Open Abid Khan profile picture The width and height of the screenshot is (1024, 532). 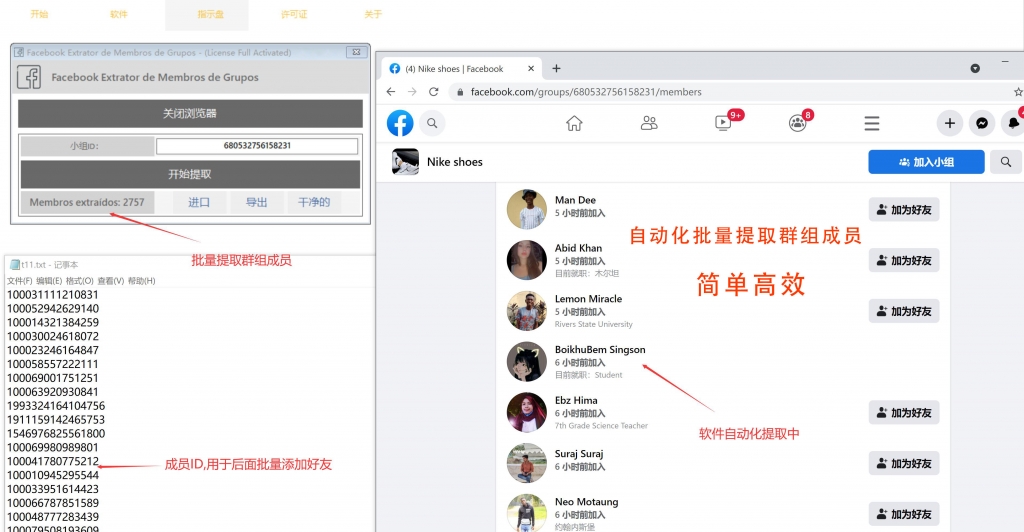coord(526,260)
